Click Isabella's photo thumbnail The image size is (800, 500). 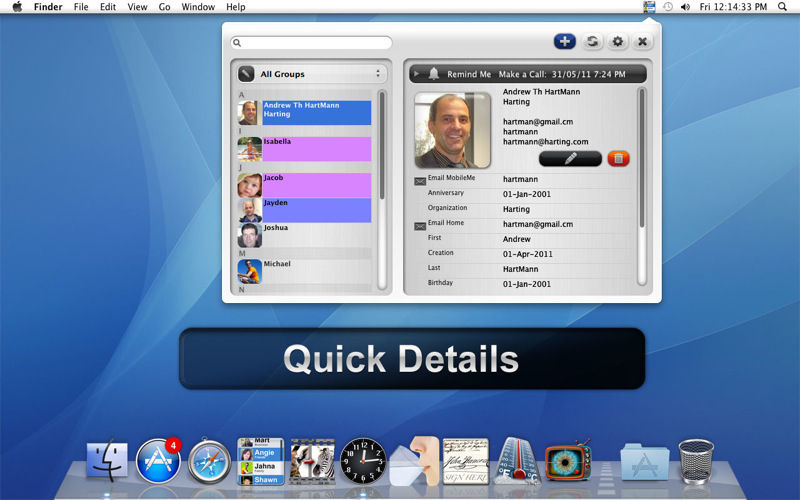click(x=249, y=149)
